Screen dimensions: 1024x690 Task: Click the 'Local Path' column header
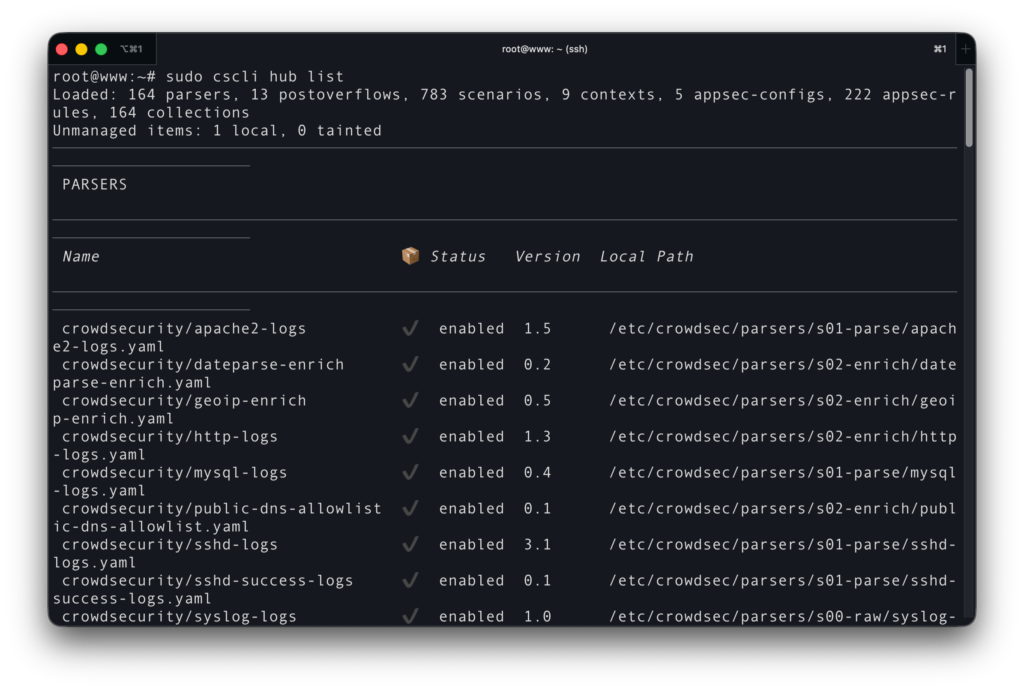(x=647, y=257)
